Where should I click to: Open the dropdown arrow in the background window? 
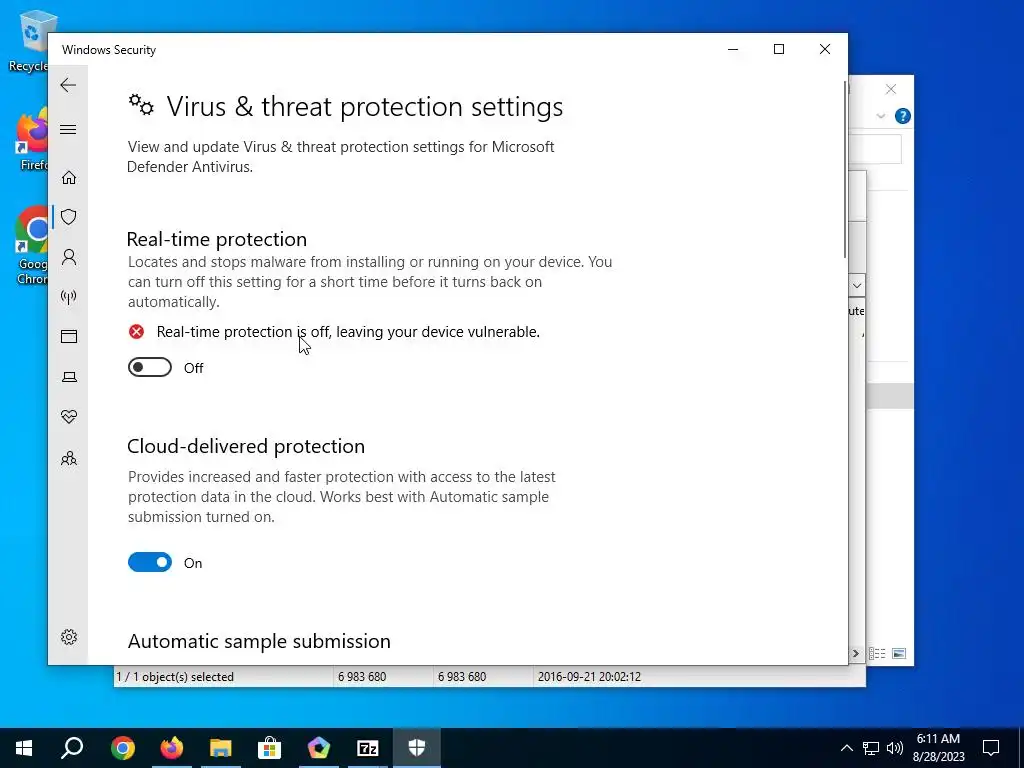857,285
